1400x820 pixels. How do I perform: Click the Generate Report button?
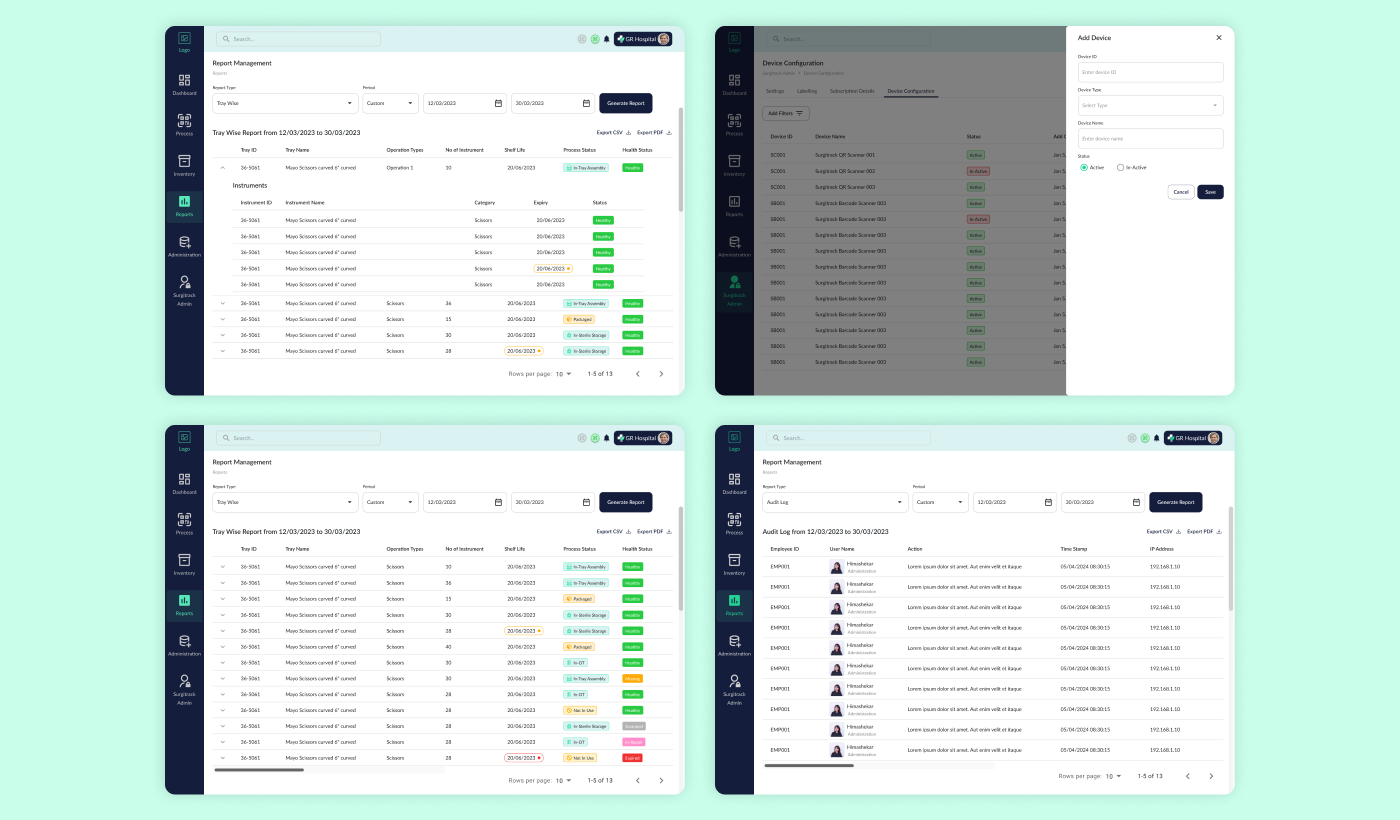(625, 103)
